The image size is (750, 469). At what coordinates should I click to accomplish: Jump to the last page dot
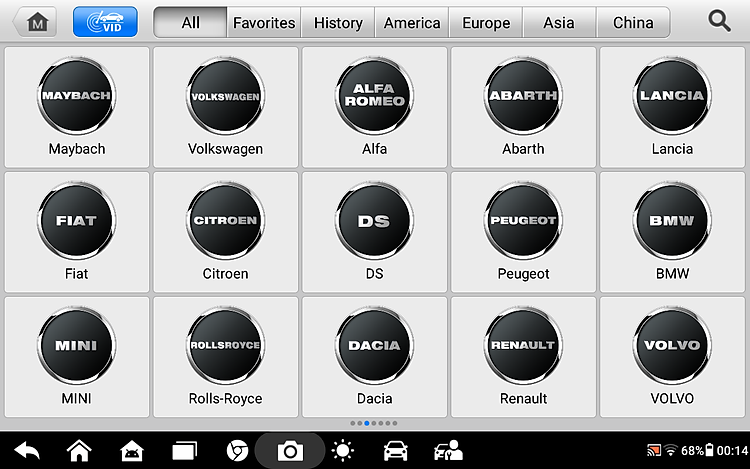395,423
